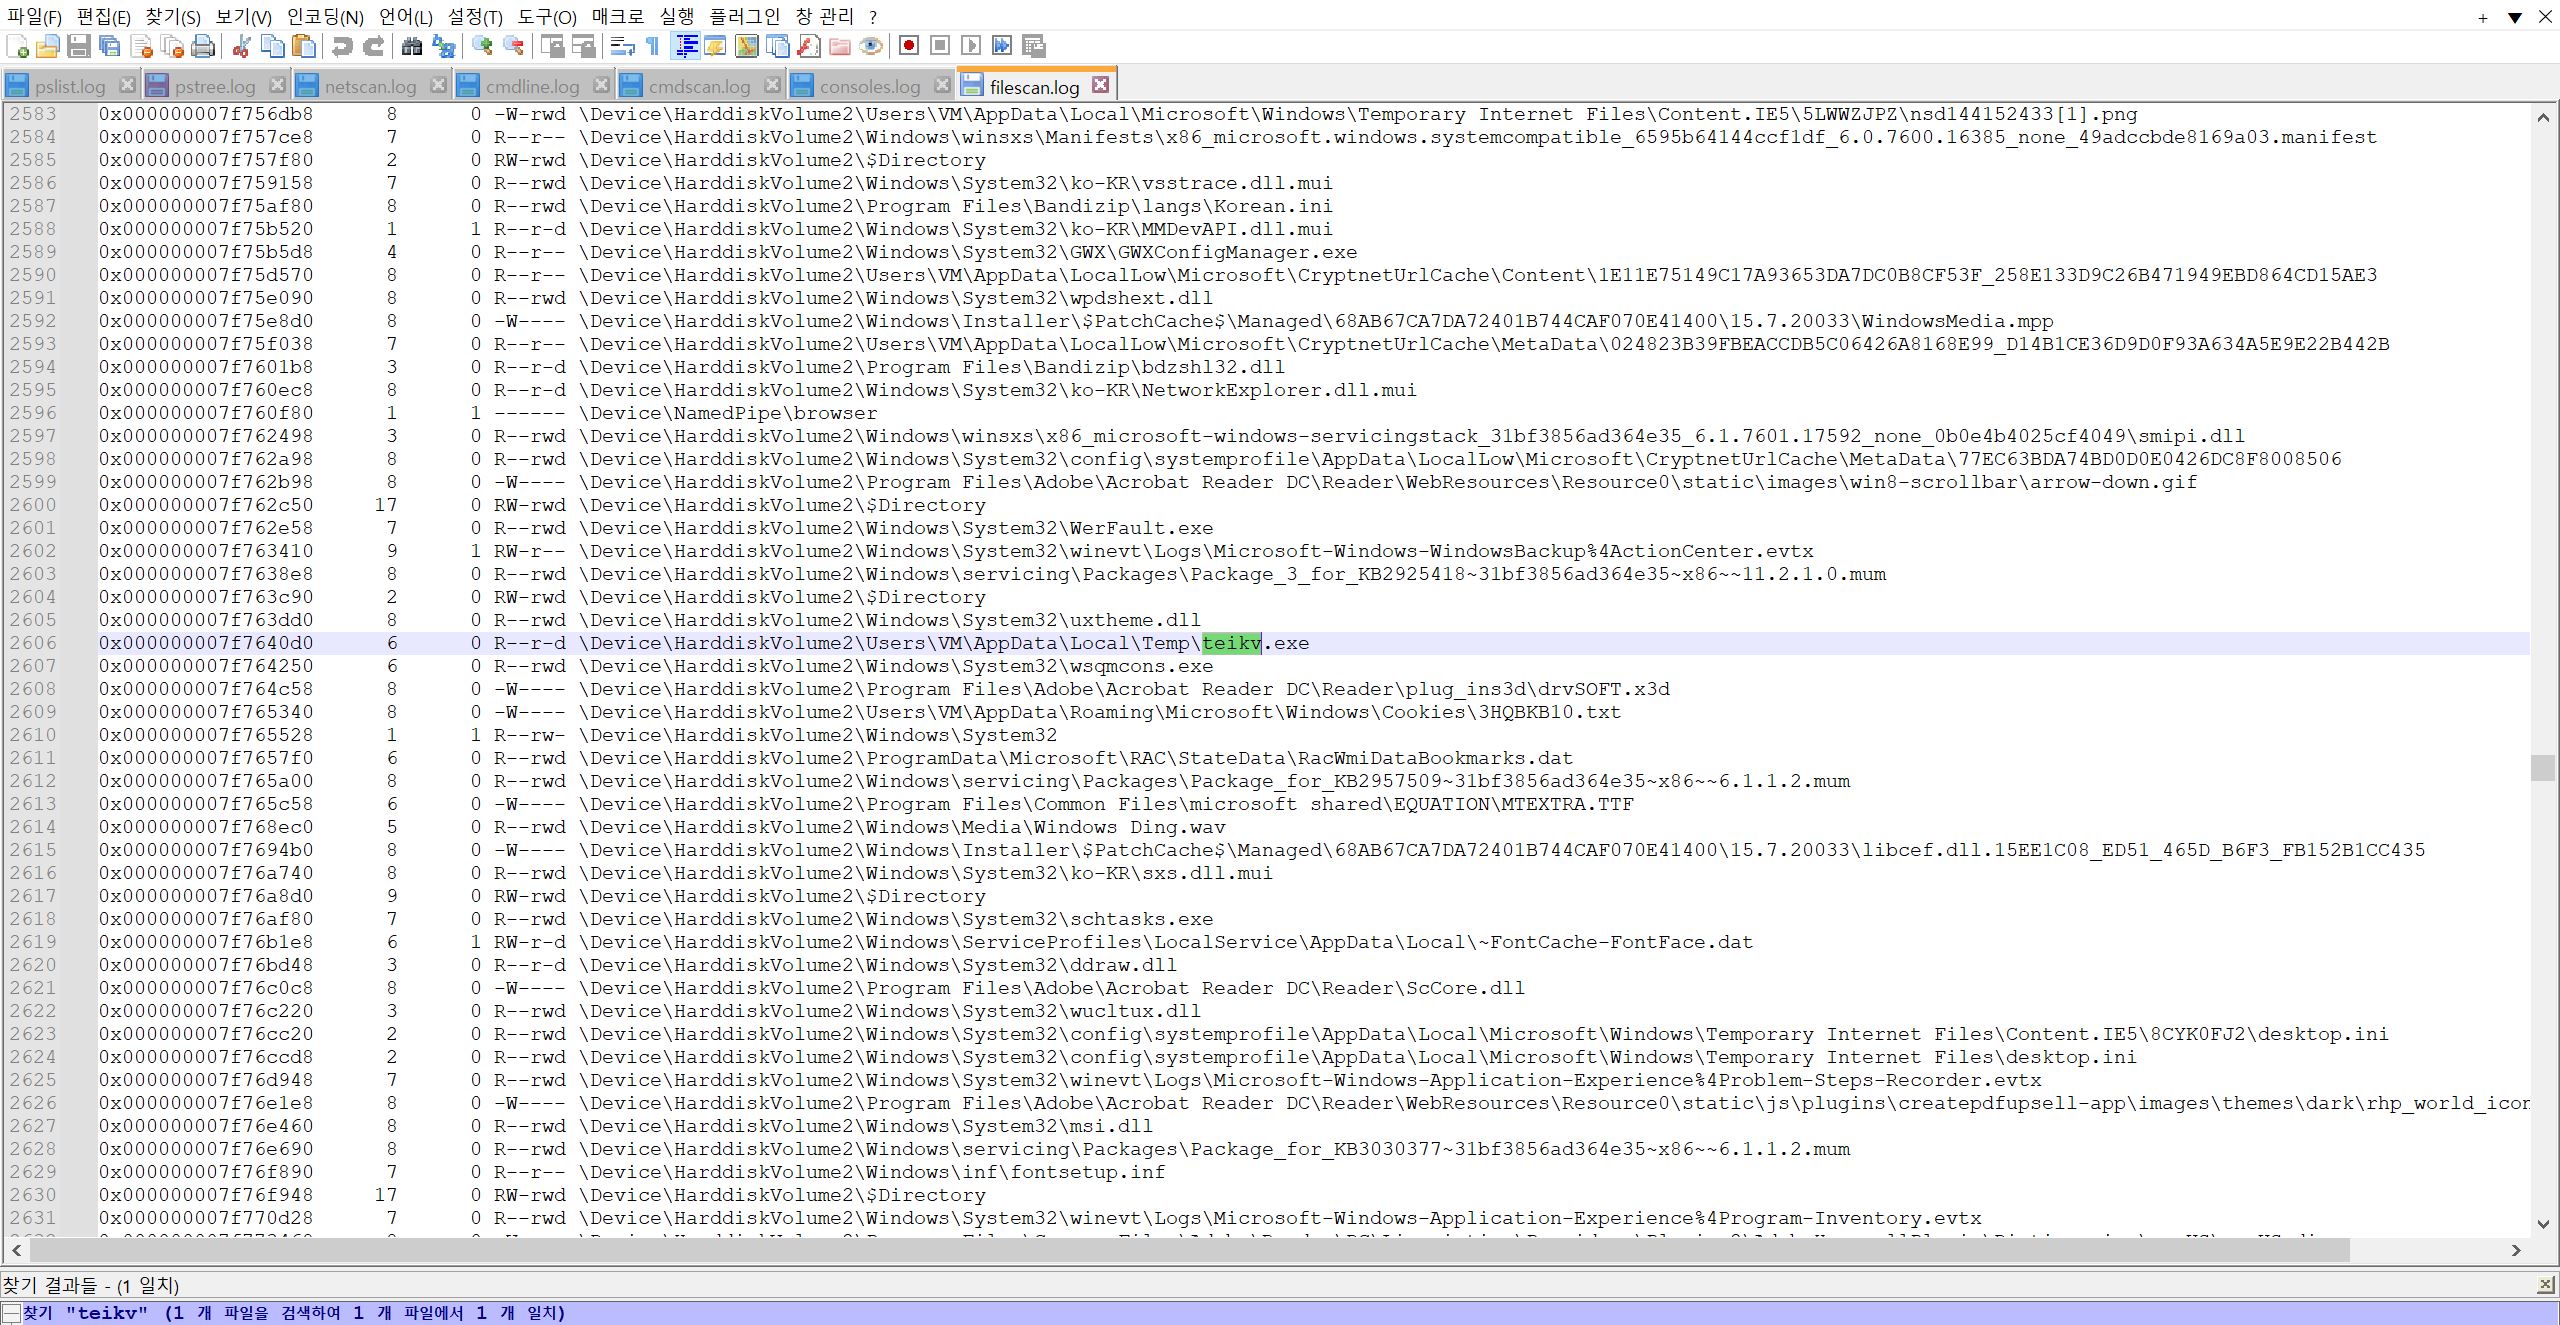Viewport: 2560px width, 1325px height.
Task: Click the Zoom in magnifier icon
Action: click(x=483, y=46)
